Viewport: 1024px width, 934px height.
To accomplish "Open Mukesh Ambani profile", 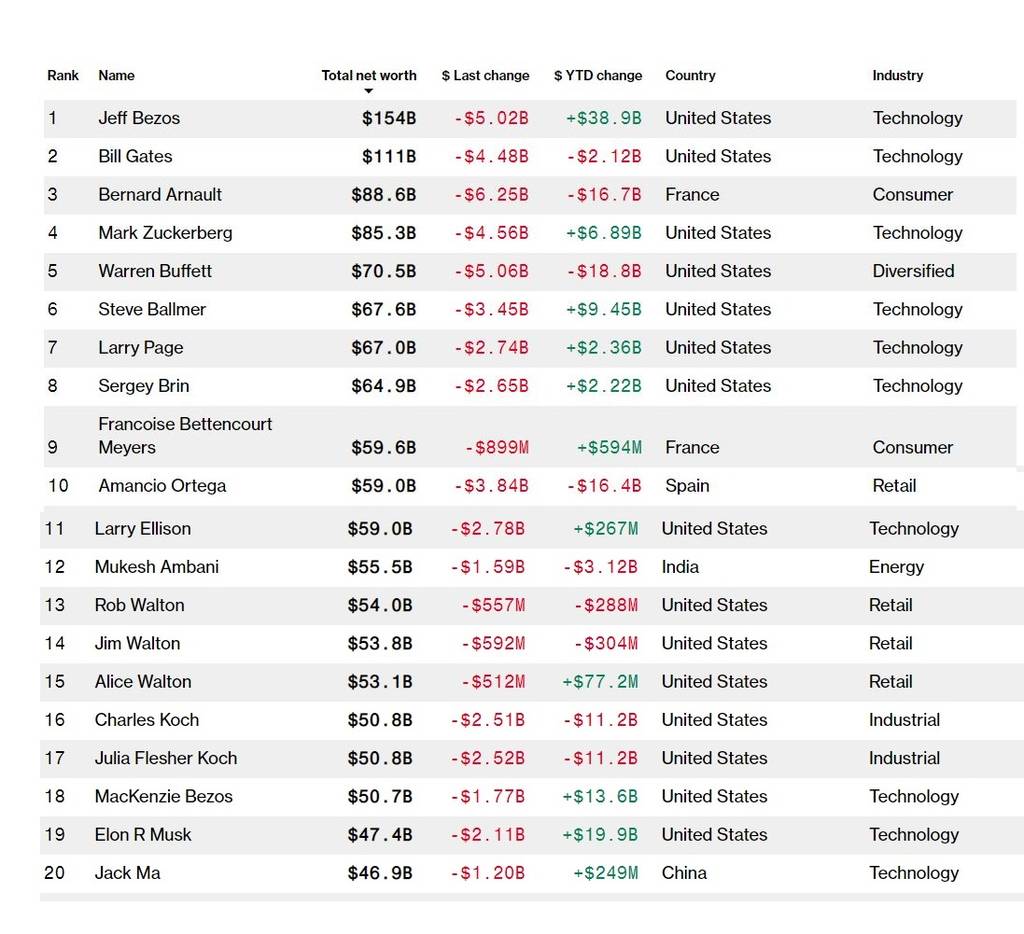I will (x=156, y=567).
